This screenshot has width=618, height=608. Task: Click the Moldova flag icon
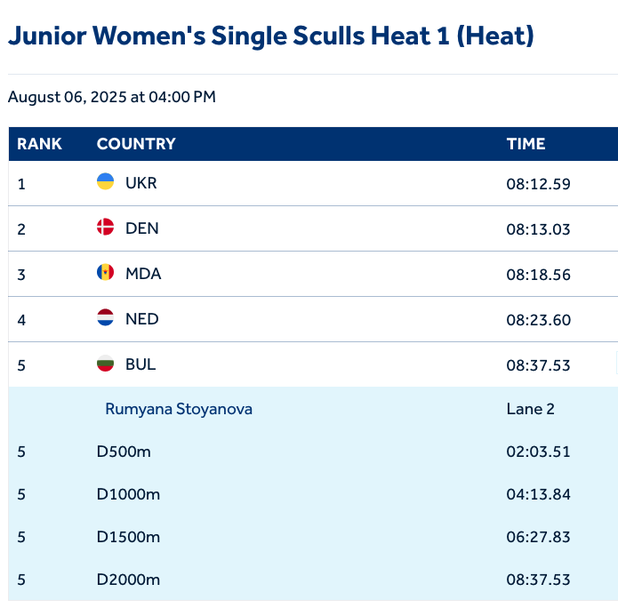click(105, 273)
